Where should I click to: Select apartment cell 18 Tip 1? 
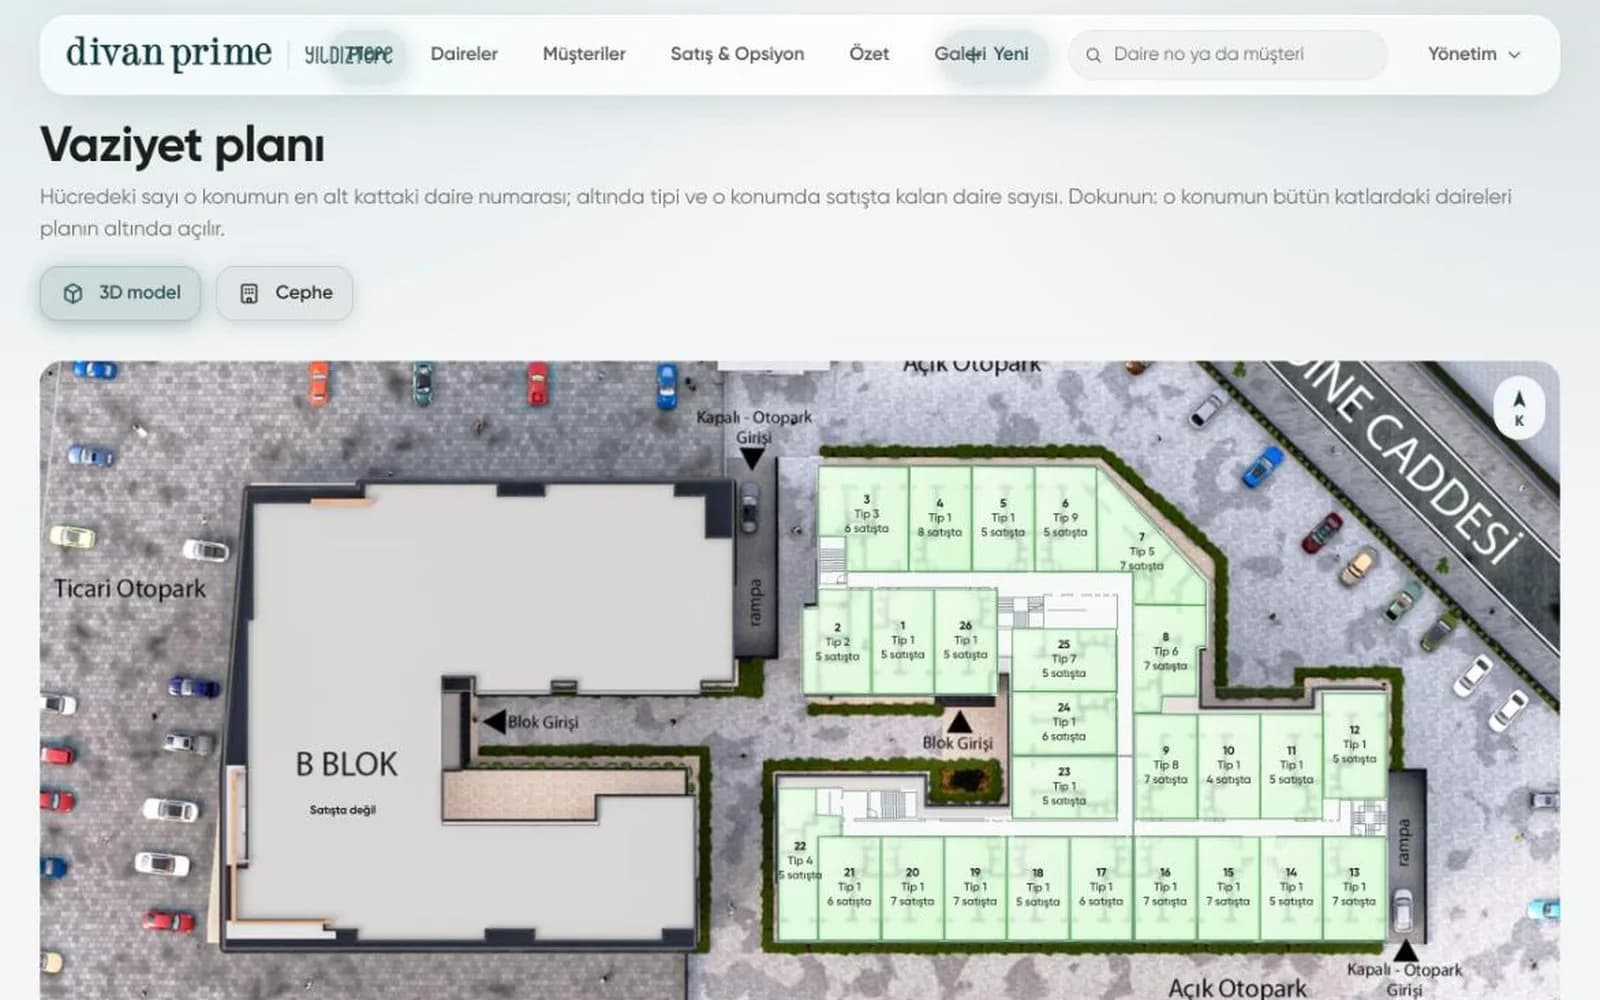1038,887
